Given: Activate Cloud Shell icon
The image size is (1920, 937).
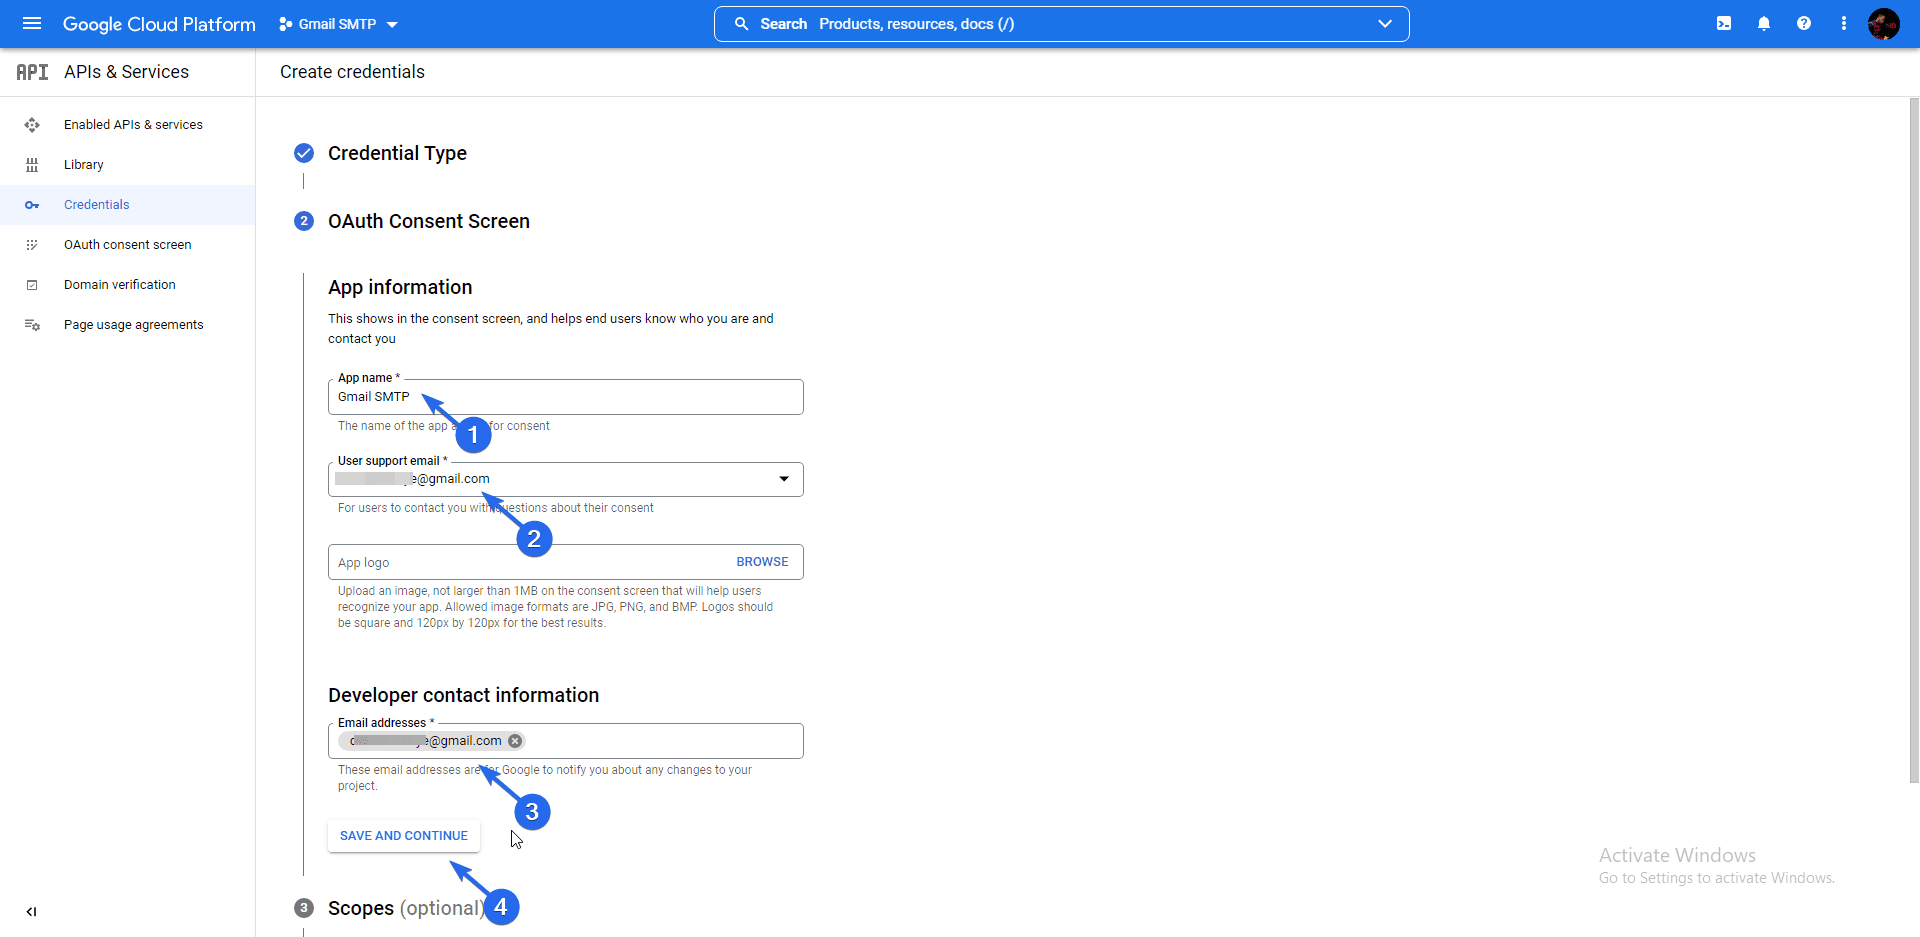Looking at the screenshot, I should point(1724,23).
